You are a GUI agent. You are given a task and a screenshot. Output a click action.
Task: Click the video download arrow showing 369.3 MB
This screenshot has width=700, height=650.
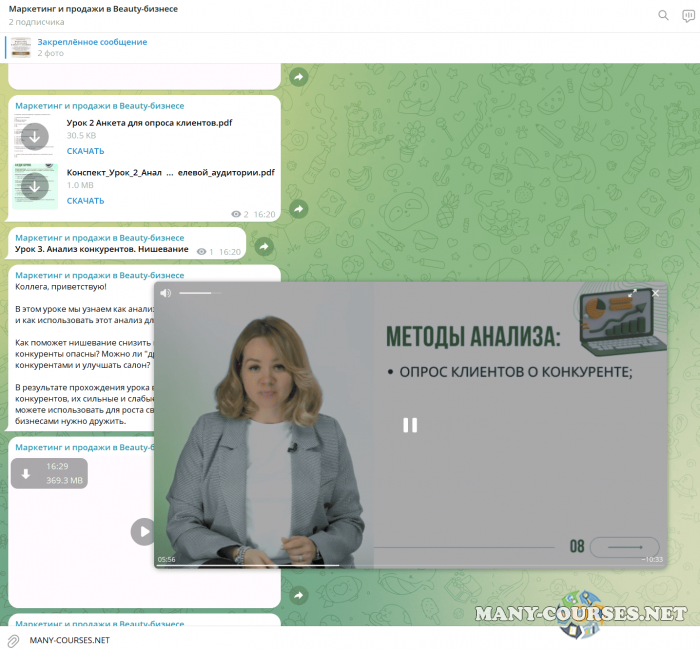tap(27, 474)
